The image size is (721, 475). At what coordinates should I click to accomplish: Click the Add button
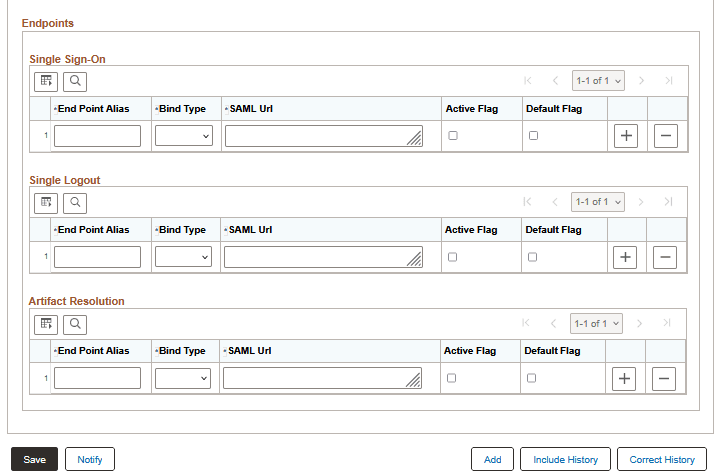pos(492,459)
